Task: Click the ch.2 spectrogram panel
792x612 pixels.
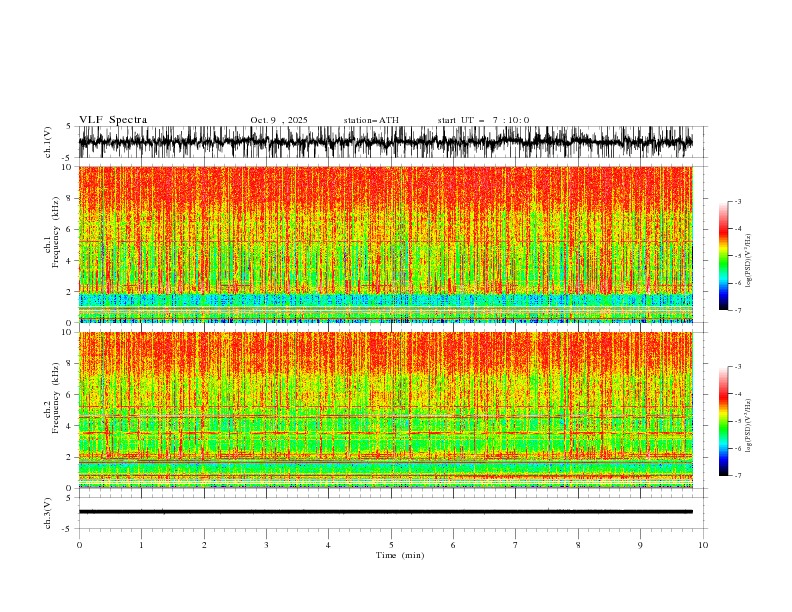Action: coord(385,410)
